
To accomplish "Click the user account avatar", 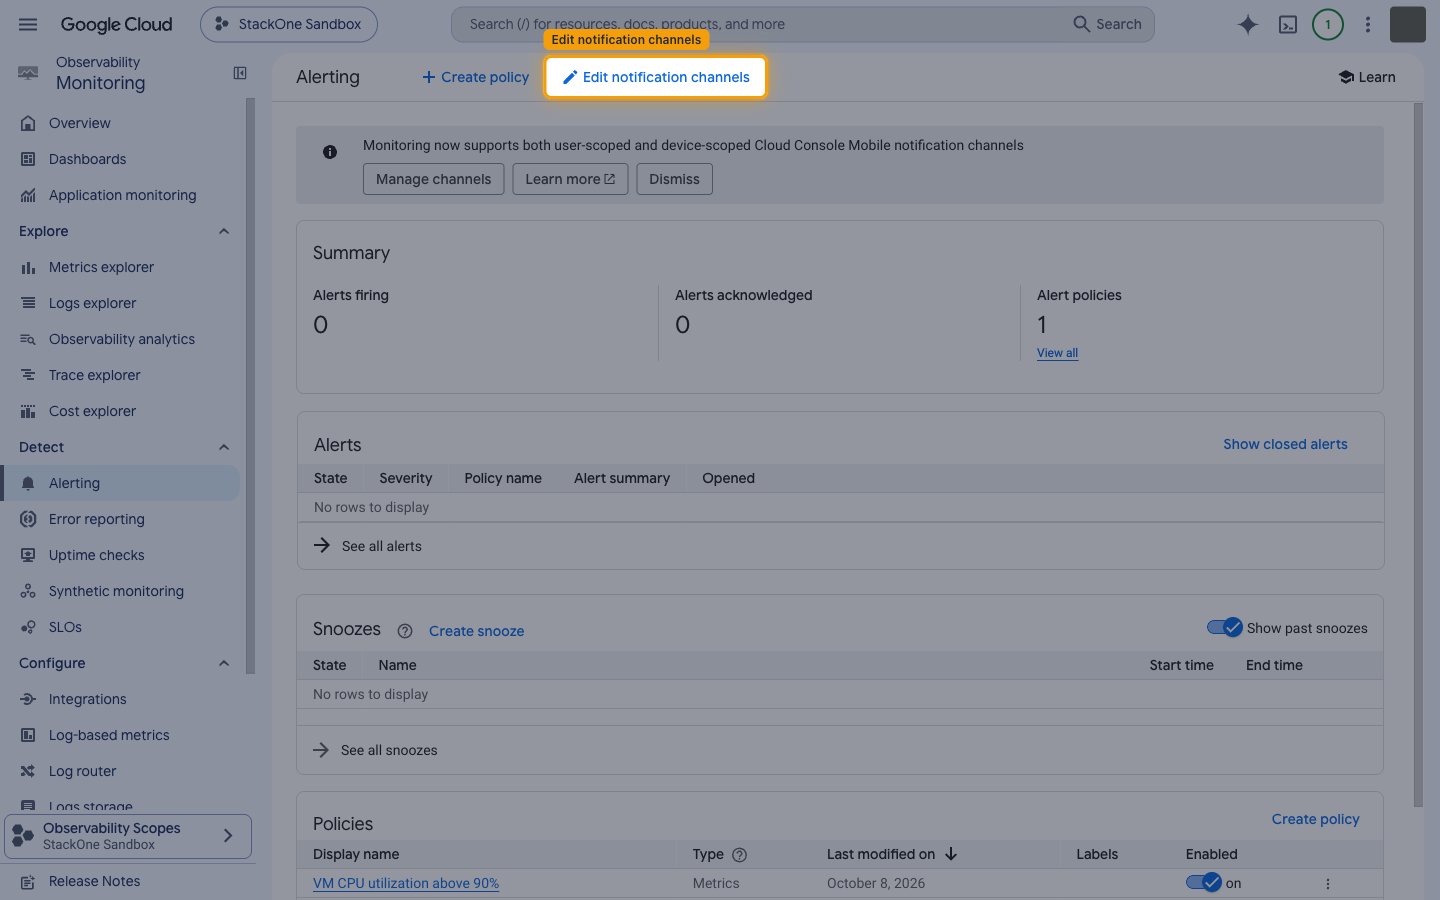I will 1408,24.
